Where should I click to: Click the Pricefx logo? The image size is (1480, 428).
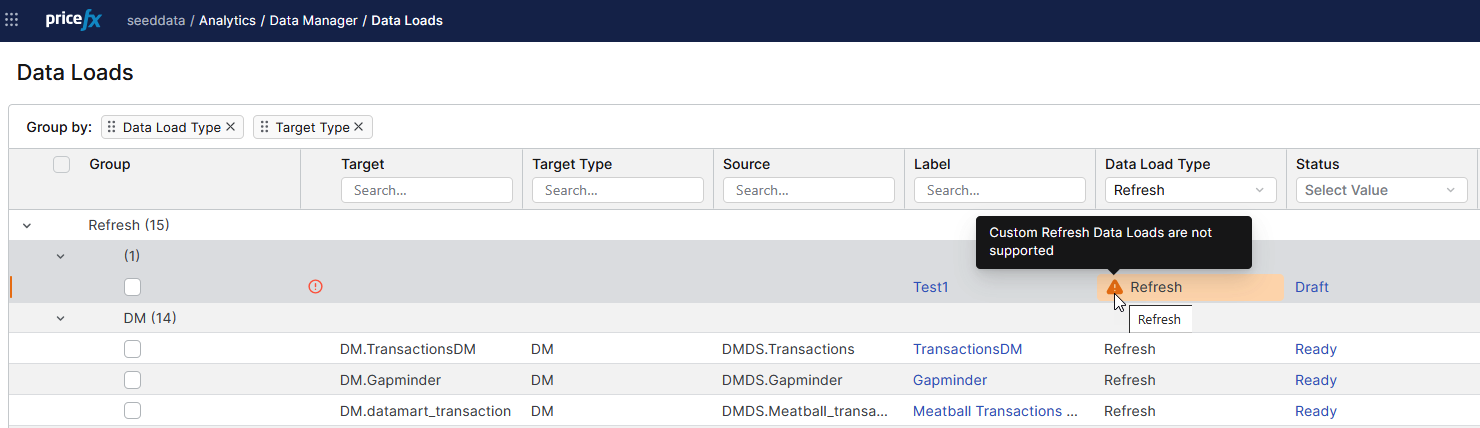click(73, 20)
